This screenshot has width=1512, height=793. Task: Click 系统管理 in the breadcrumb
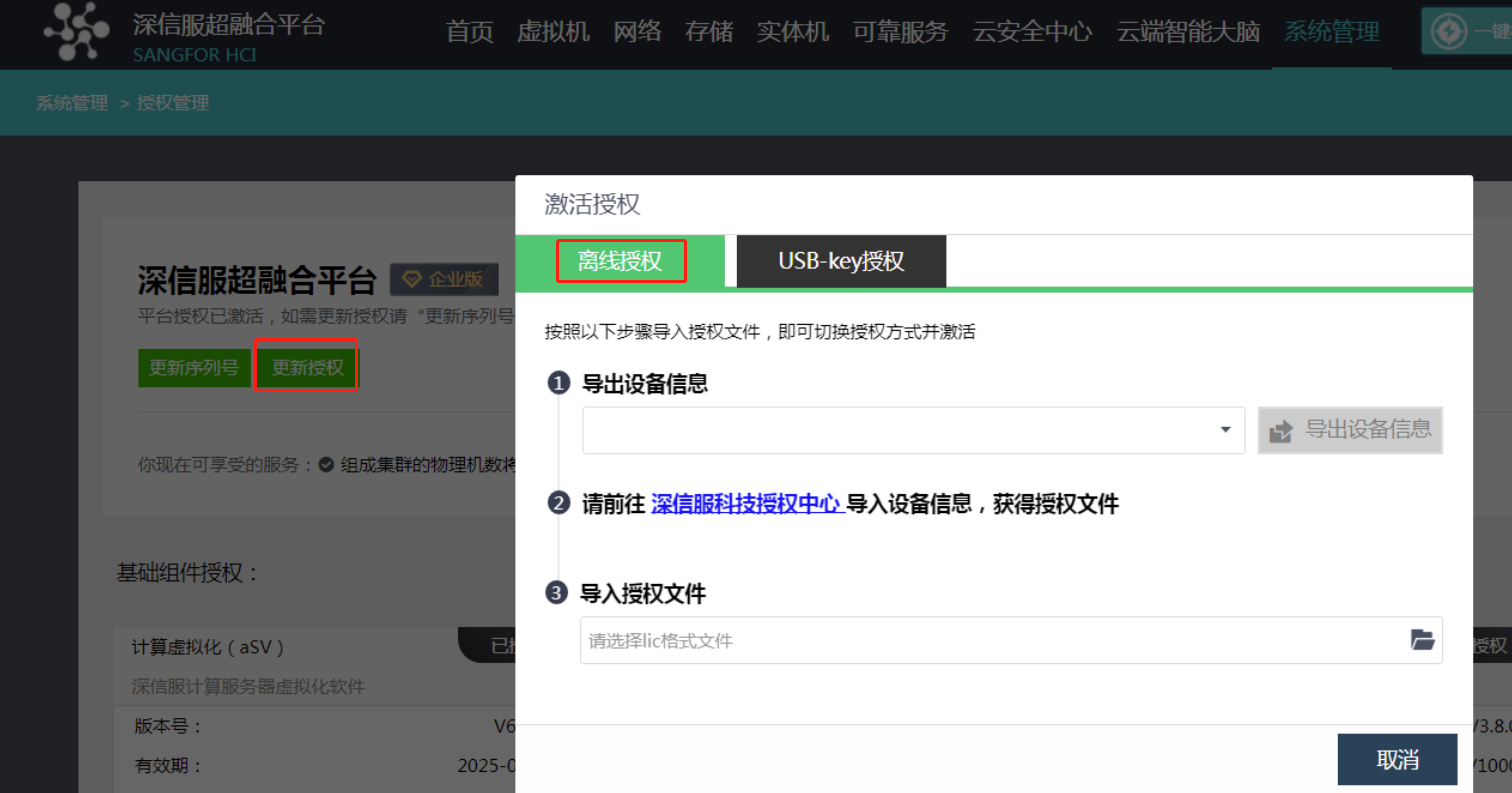pos(72,103)
